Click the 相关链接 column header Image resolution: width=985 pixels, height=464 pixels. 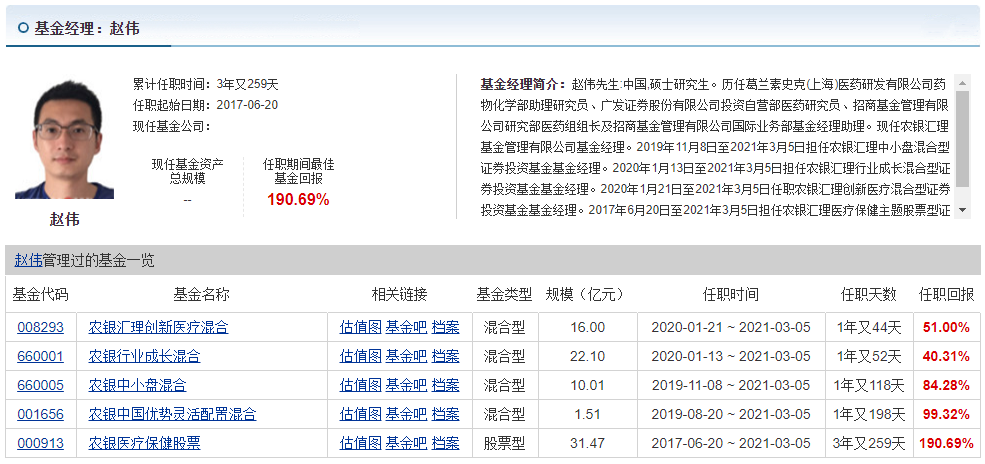(400, 294)
